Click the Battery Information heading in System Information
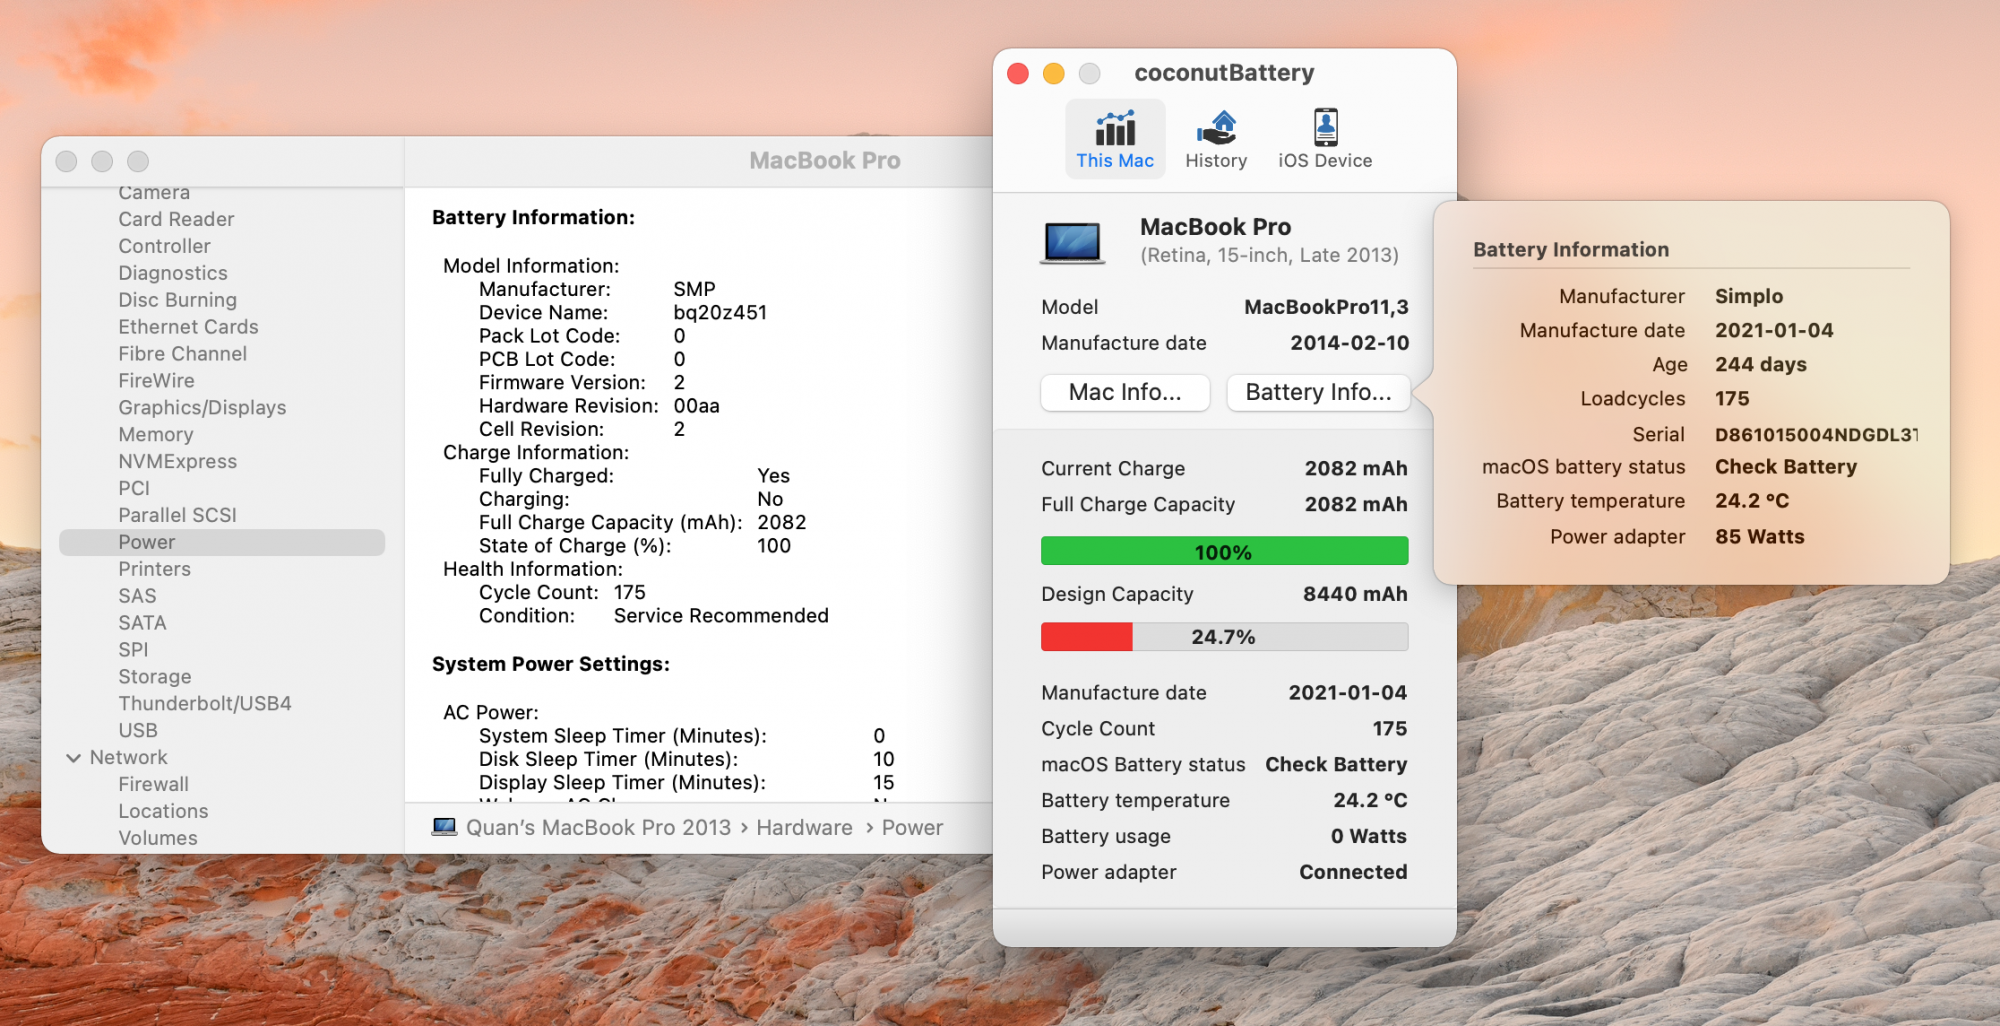The height and width of the screenshot is (1026, 2000). [x=533, y=218]
